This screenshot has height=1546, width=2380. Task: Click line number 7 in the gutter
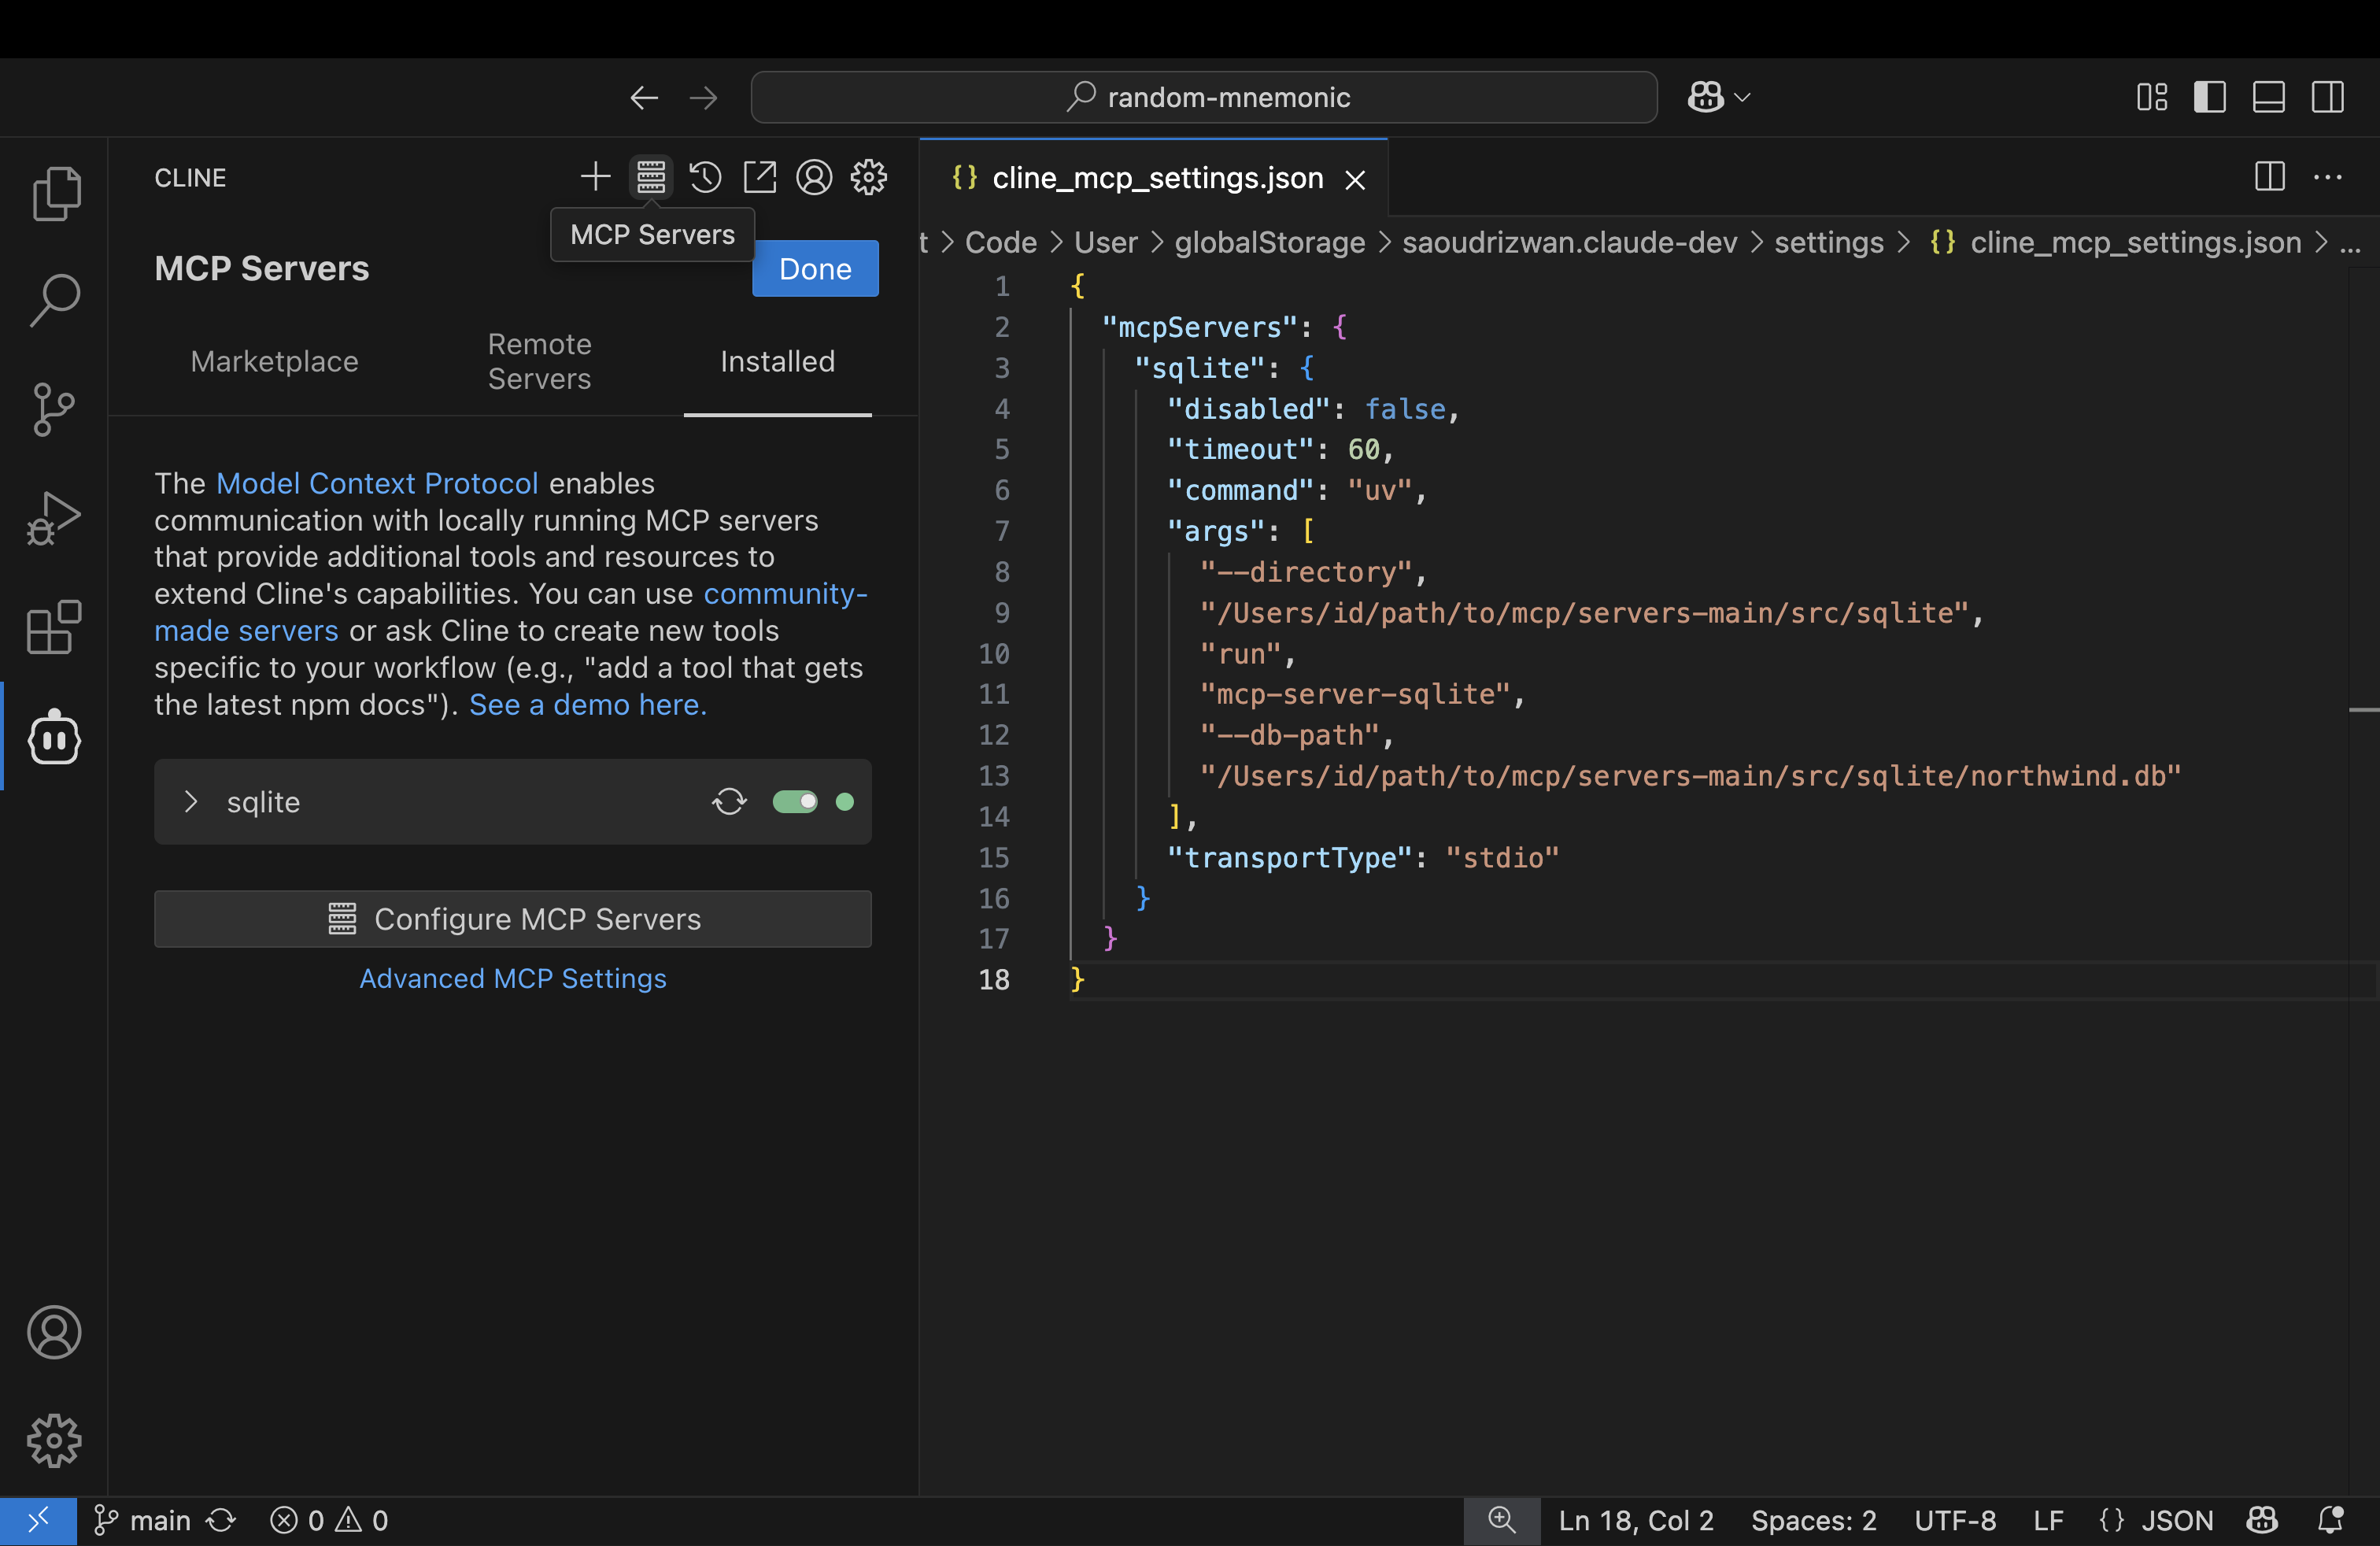click(x=1001, y=531)
